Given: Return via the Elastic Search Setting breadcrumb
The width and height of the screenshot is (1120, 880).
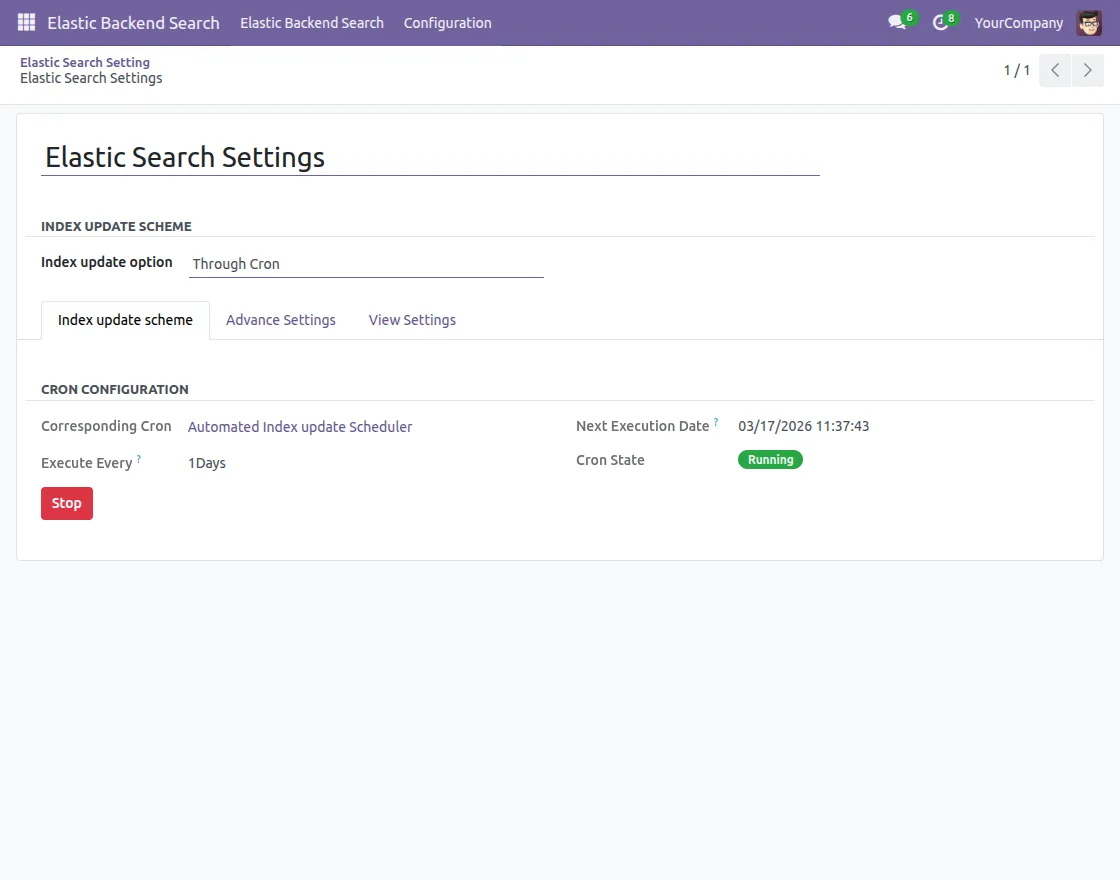Looking at the screenshot, I should [85, 62].
